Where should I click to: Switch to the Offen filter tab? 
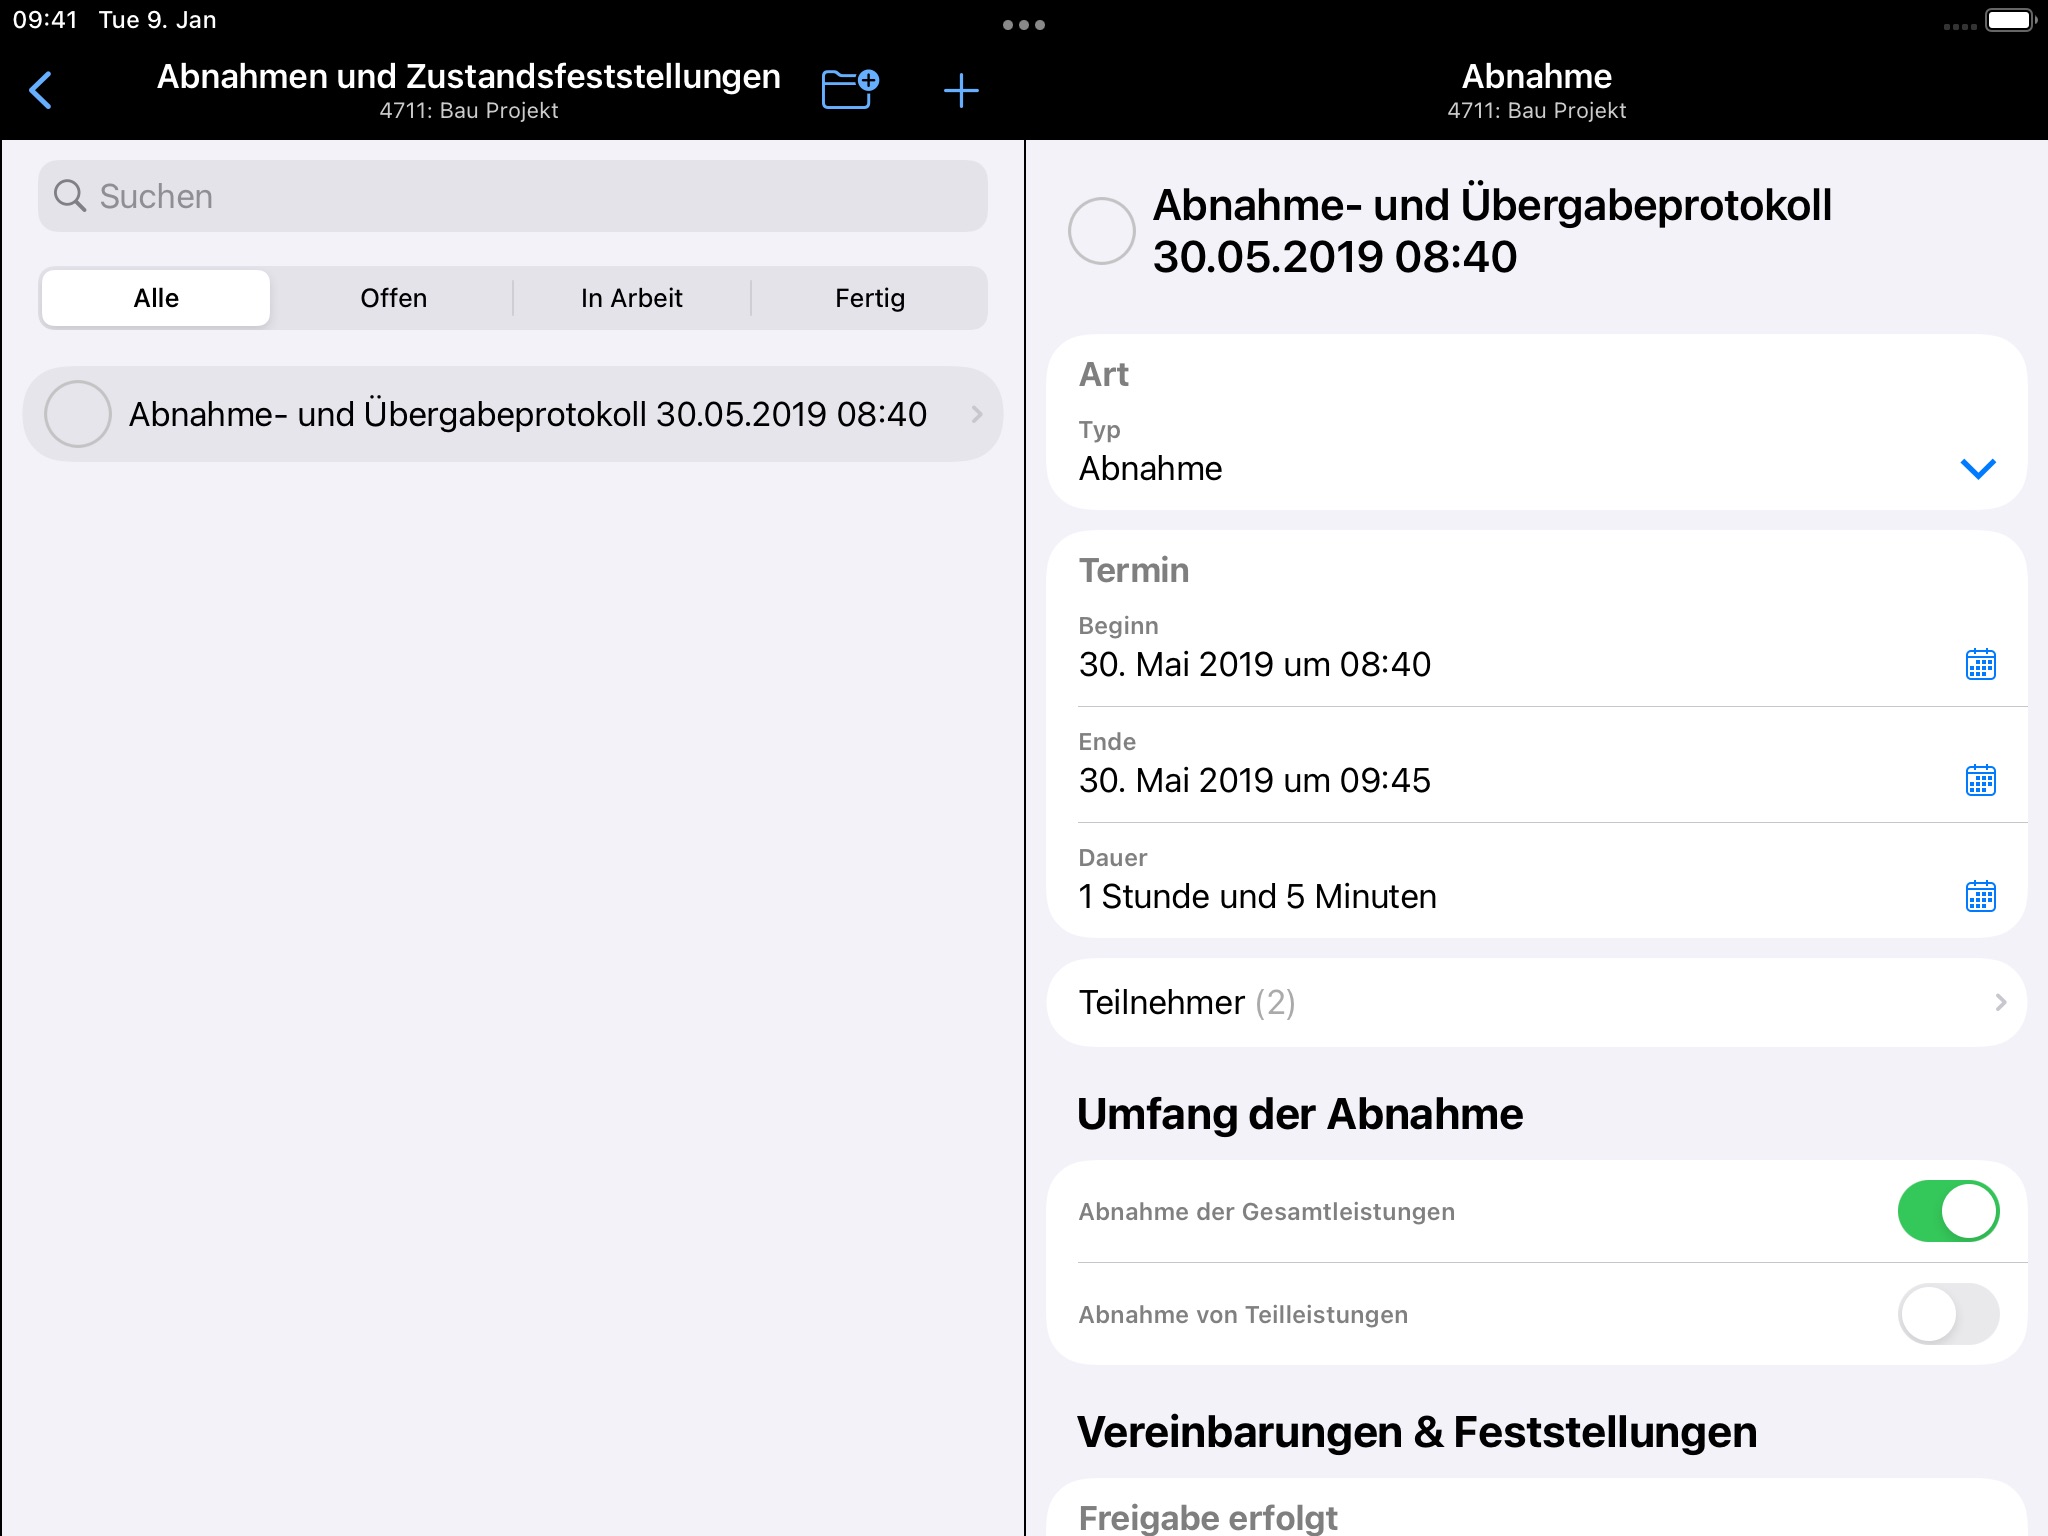coord(393,298)
